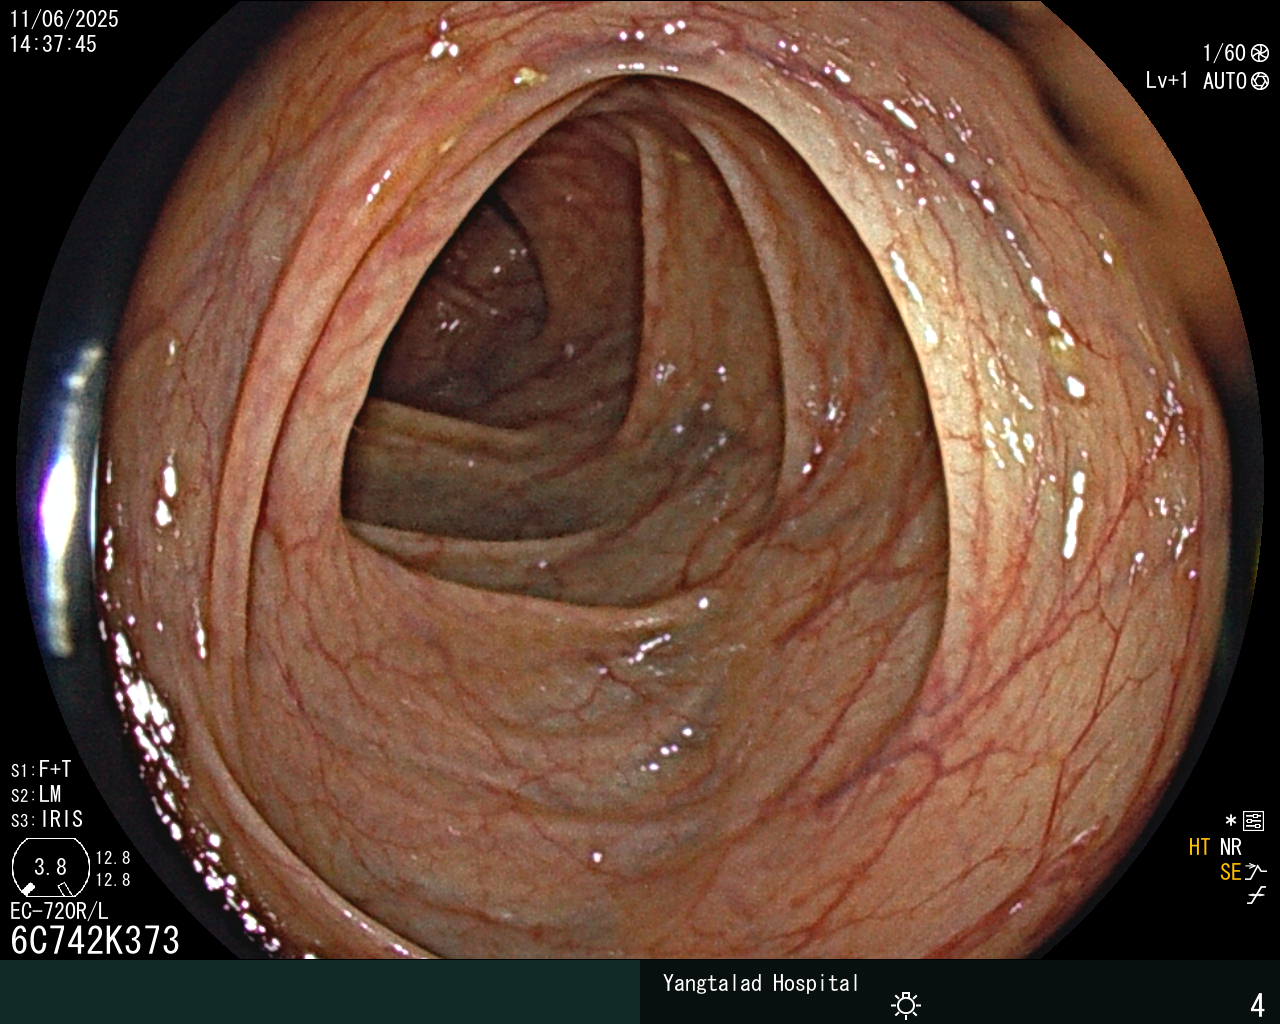Click the S3: IRIS switch assignment

pos(47,820)
